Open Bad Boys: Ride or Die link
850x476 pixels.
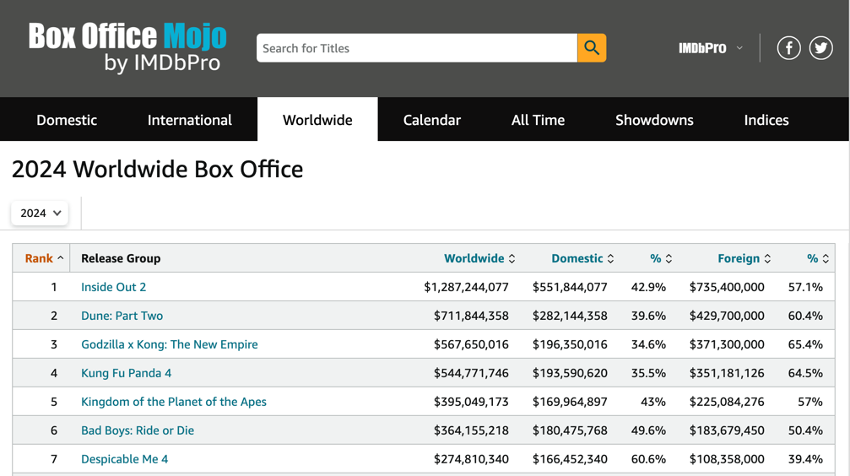coord(137,430)
